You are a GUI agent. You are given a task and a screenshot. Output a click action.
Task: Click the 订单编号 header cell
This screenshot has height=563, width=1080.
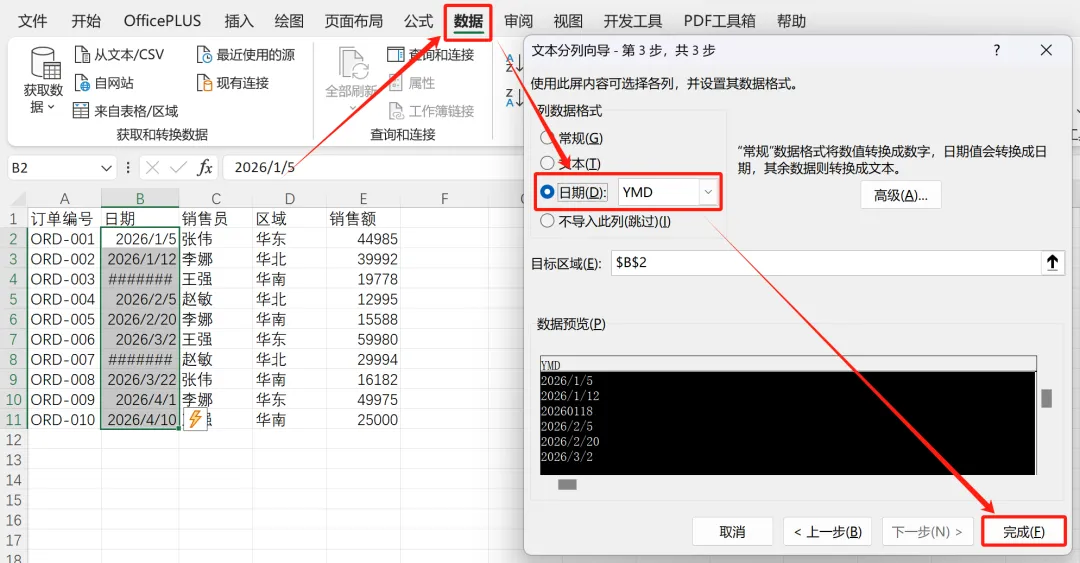64,219
